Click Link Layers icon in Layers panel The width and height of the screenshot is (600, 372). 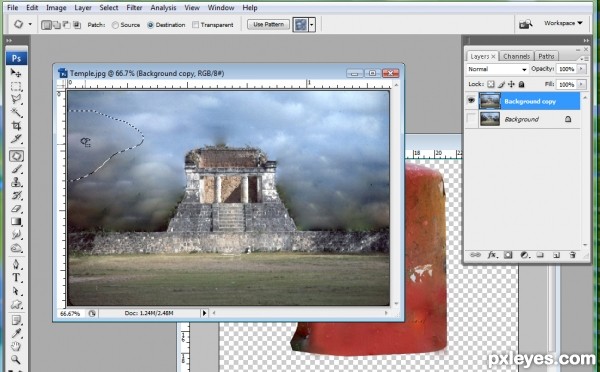(475, 255)
